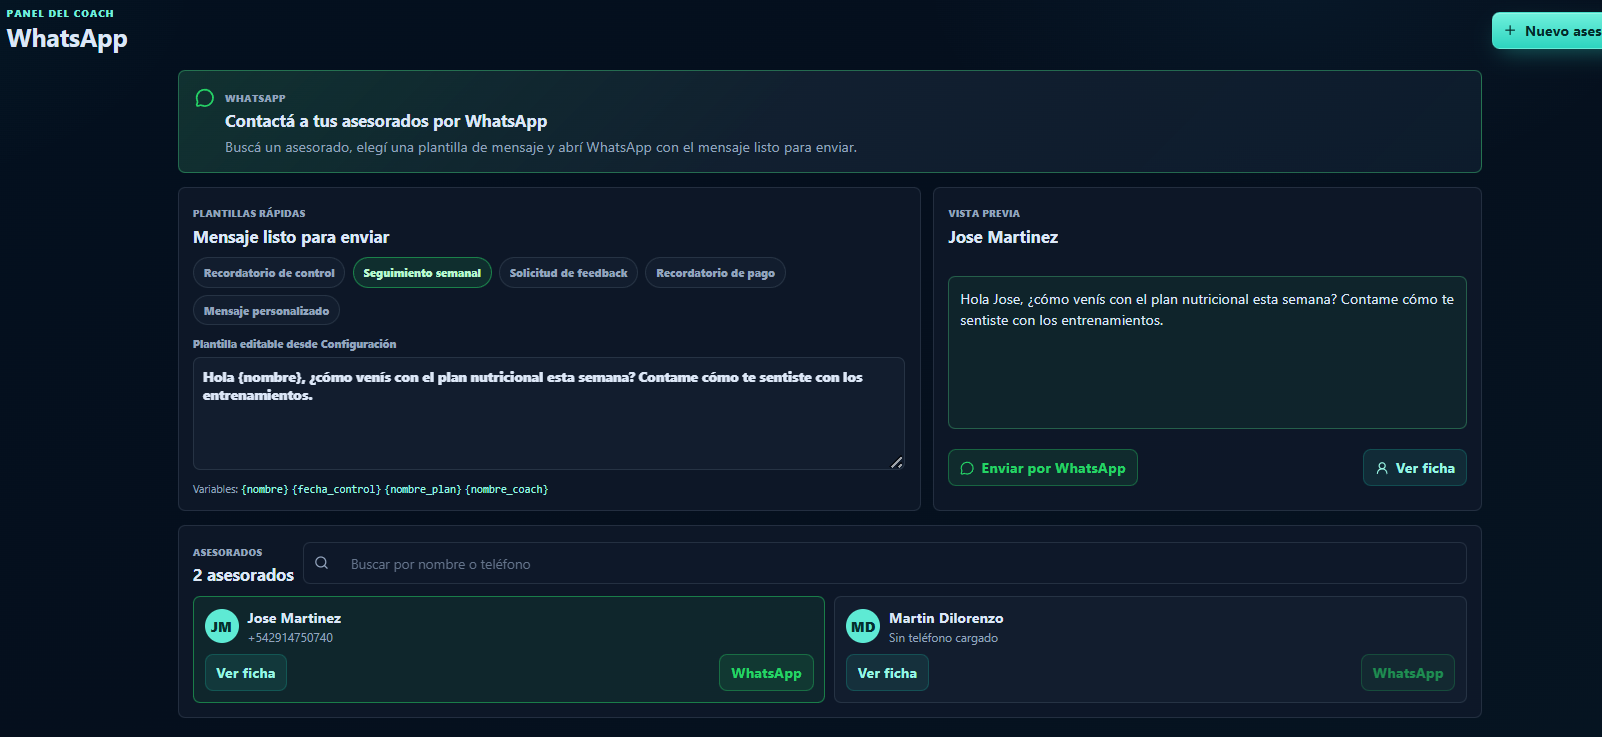Click the JM avatar for Jose Martinez

click(x=221, y=627)
